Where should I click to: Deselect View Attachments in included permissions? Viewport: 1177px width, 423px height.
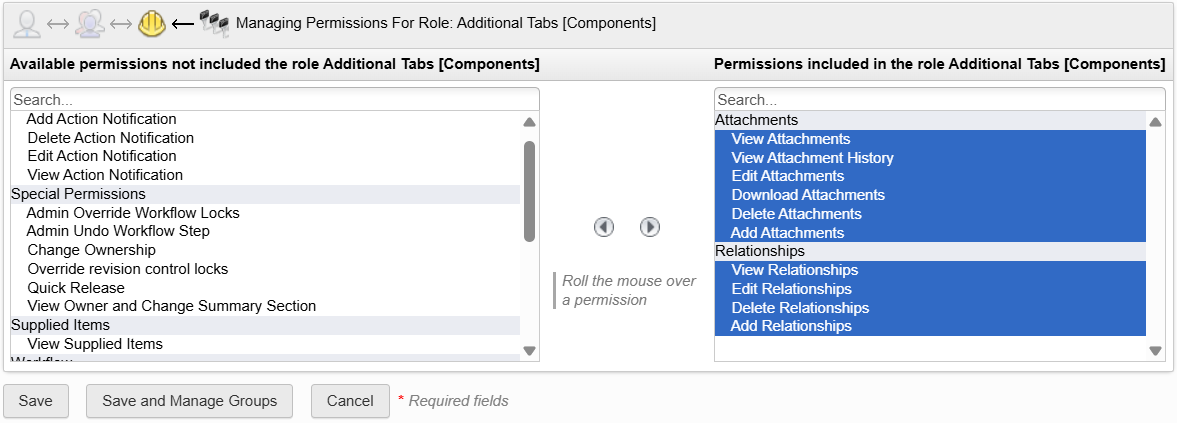790,139
